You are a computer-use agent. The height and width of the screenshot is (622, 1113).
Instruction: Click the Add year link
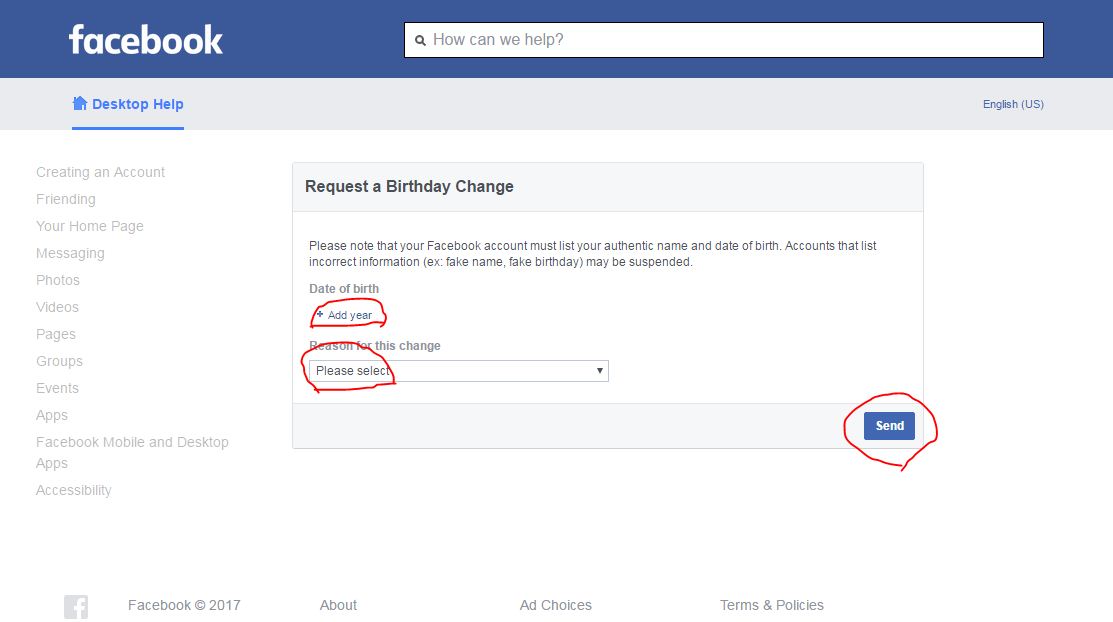pos(350,315)
